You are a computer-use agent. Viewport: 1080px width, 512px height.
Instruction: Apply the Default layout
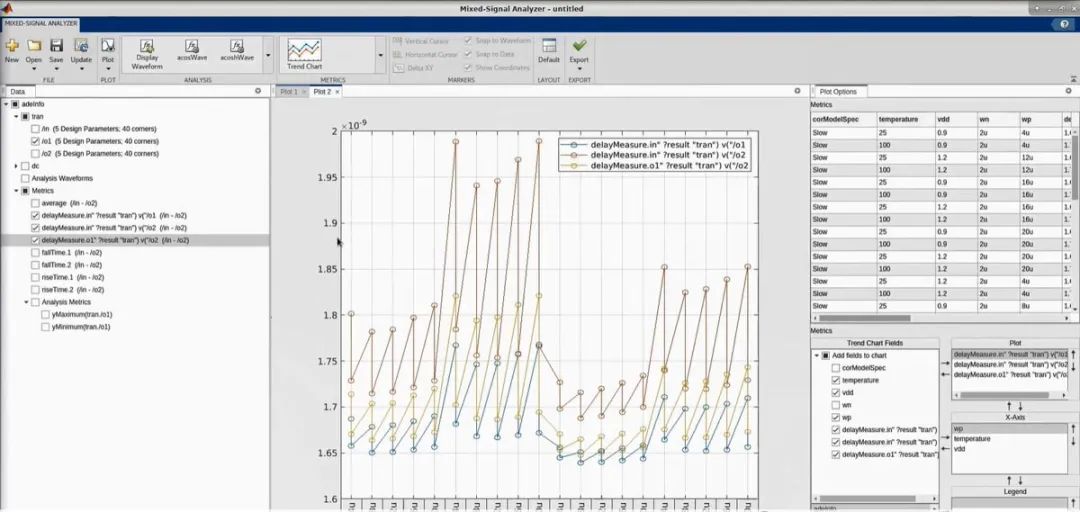pos(549,51)
